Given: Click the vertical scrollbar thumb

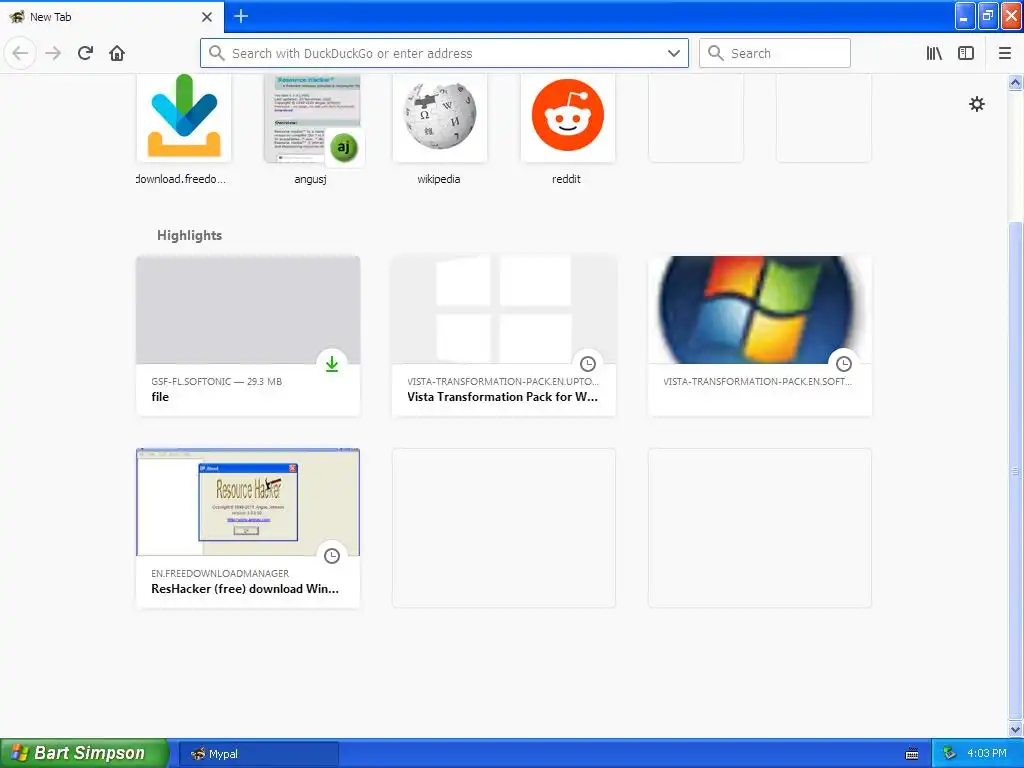Looking at the screenshot, I should [x=1015, y=470].
